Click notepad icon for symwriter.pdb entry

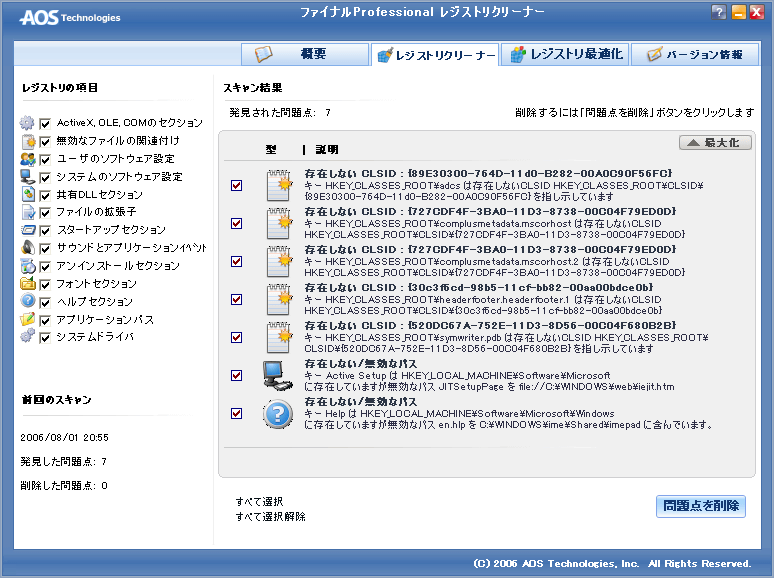[x=279, y=337]
